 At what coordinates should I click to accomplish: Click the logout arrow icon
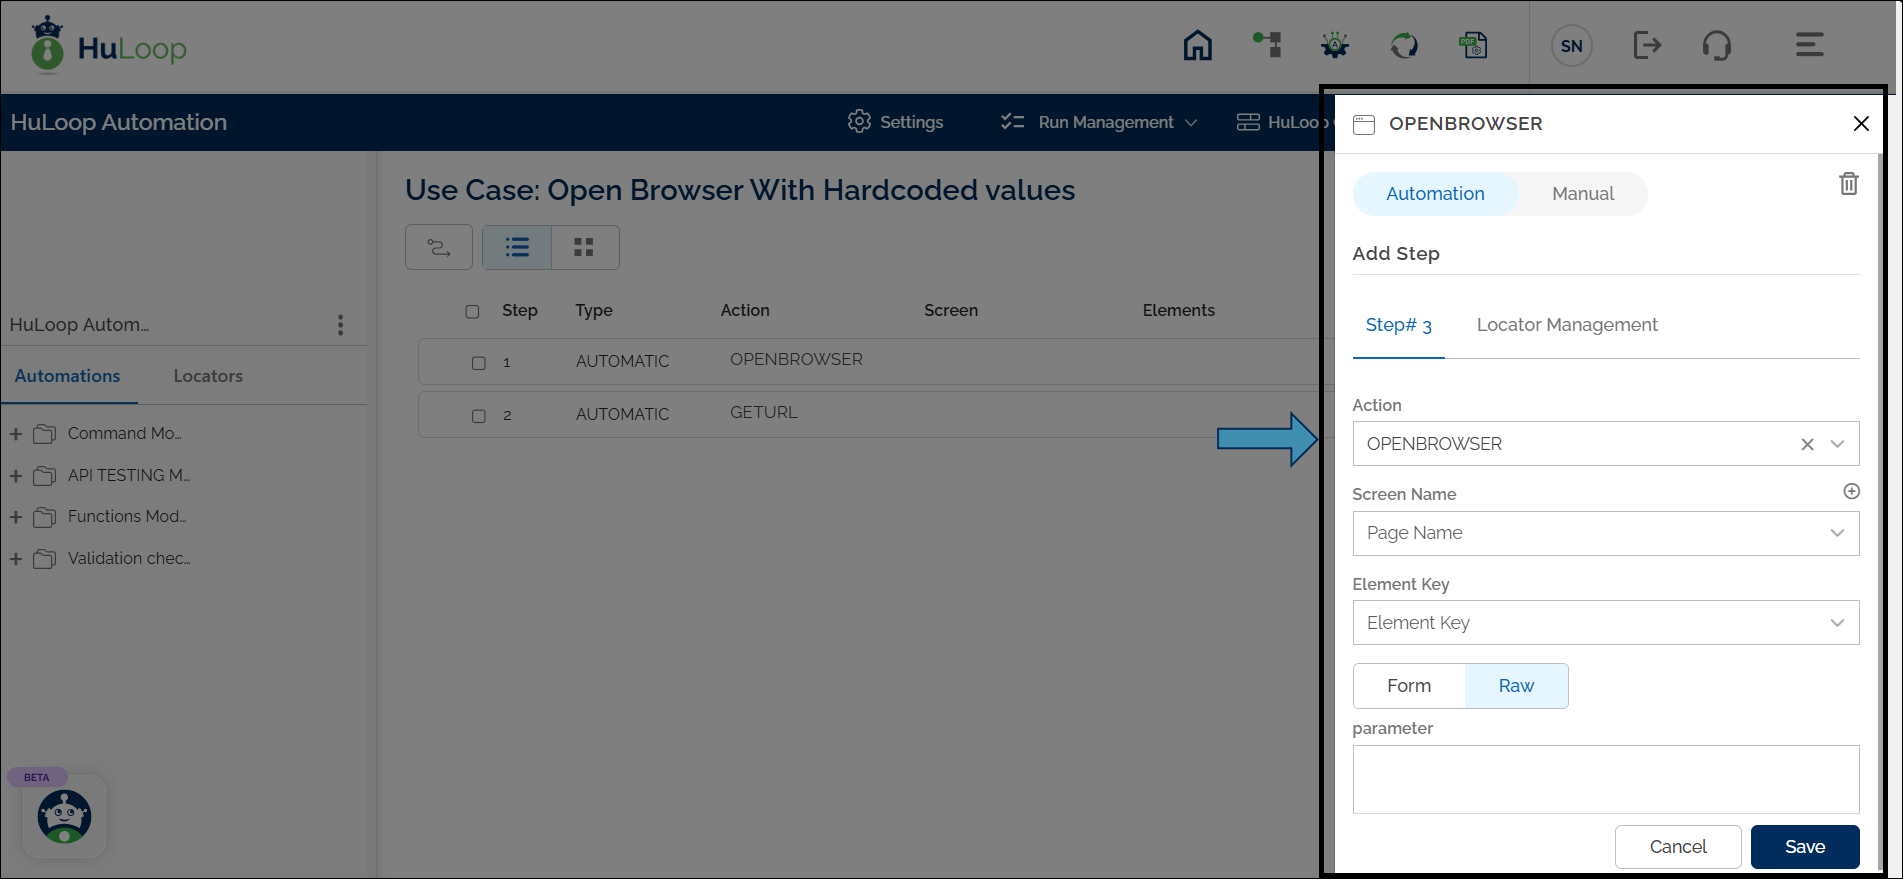[1646, 45]
